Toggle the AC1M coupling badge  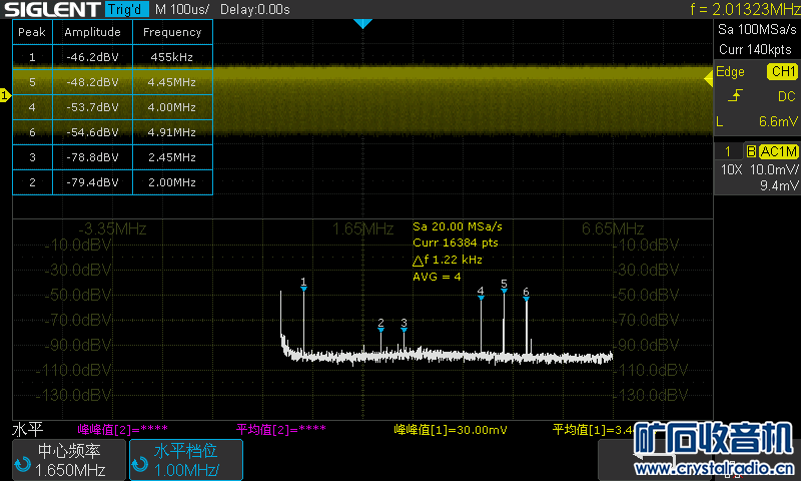778,151
